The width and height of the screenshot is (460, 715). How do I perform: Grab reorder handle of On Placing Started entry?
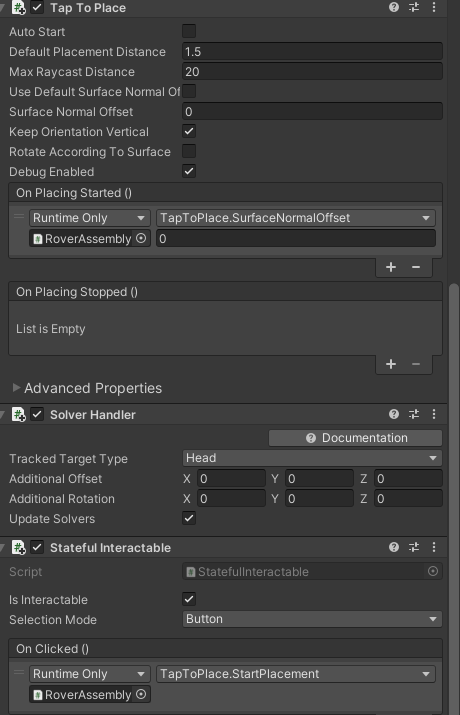pos(19,217)
